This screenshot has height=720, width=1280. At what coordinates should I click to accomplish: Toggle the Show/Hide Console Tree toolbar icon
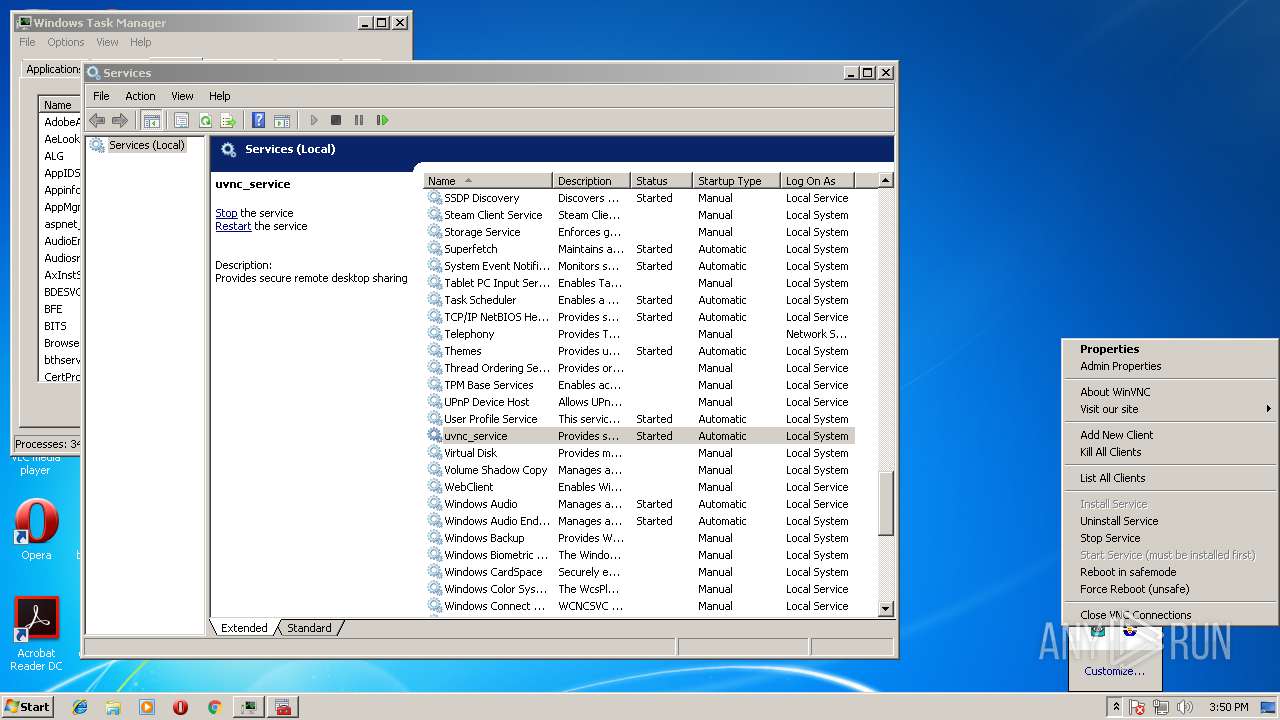tap(151, 120)
